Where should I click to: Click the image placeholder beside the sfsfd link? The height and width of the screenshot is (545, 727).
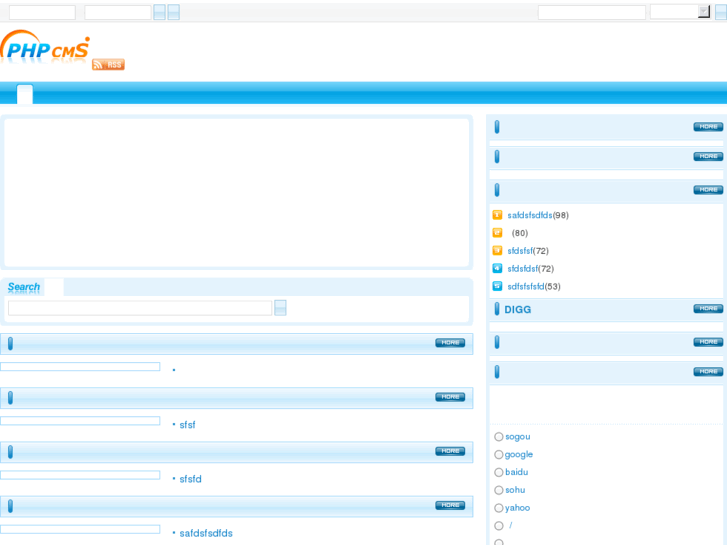click(x=80, y=475)
